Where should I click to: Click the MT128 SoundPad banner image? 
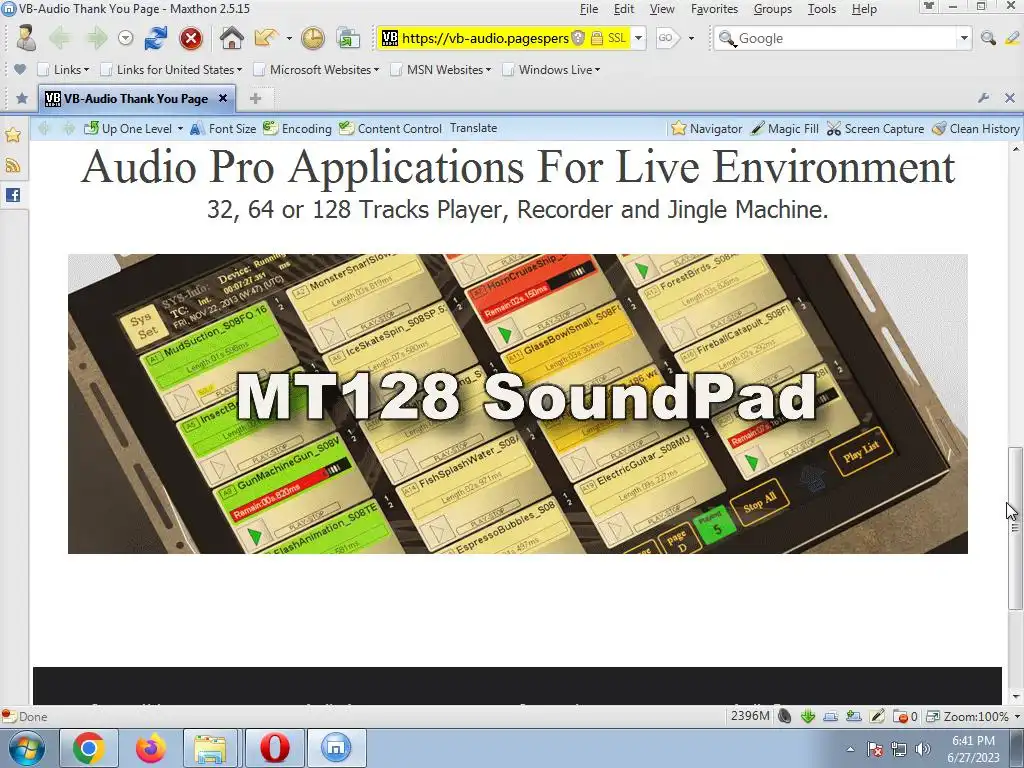tap(517, 404)
